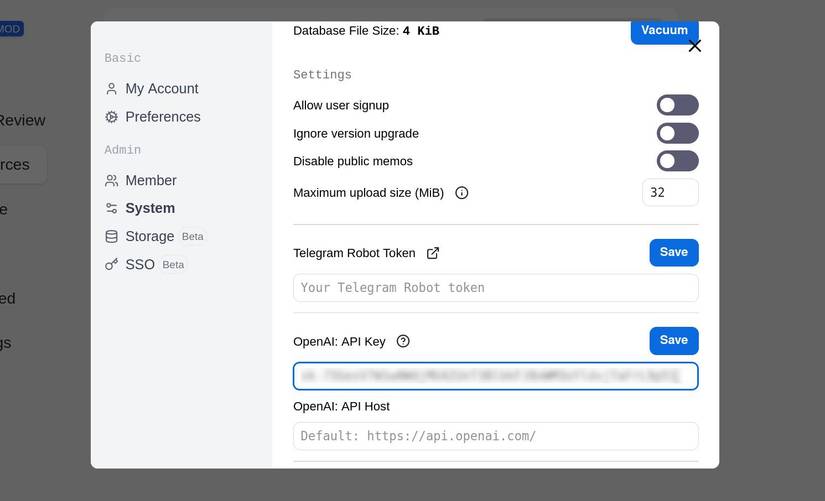
Task: Save the Telegram Robot Token
Action: click(x=673, y=253)
